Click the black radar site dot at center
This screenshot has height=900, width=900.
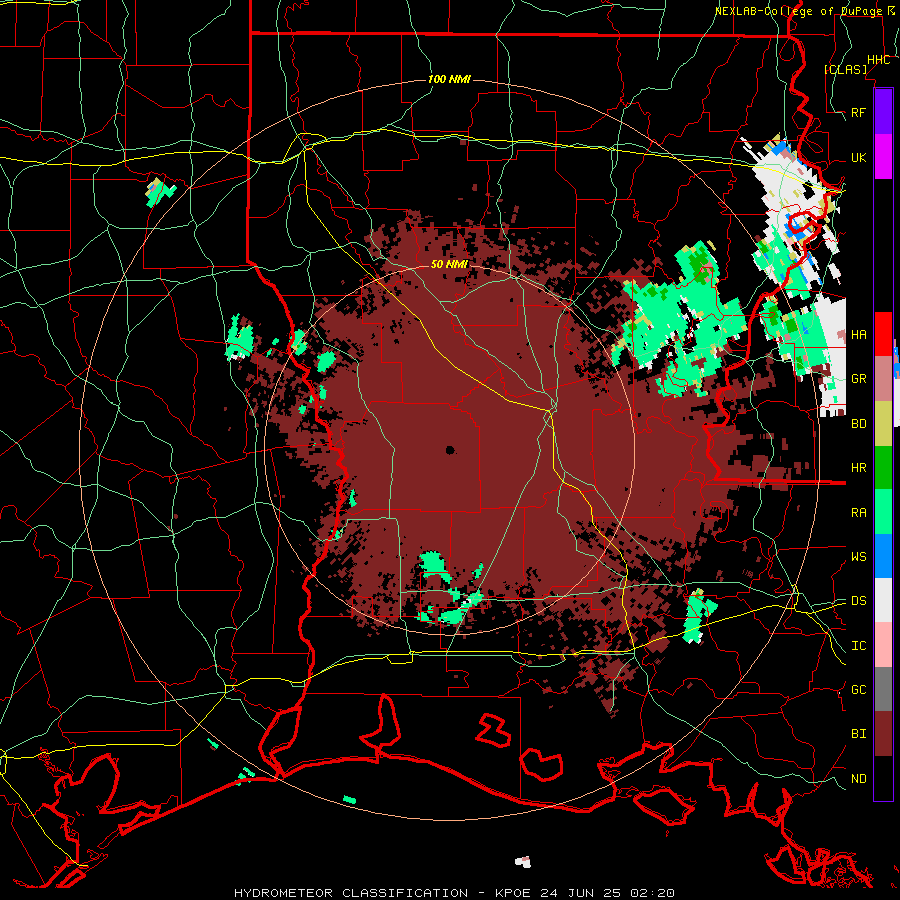coord(450,450)
